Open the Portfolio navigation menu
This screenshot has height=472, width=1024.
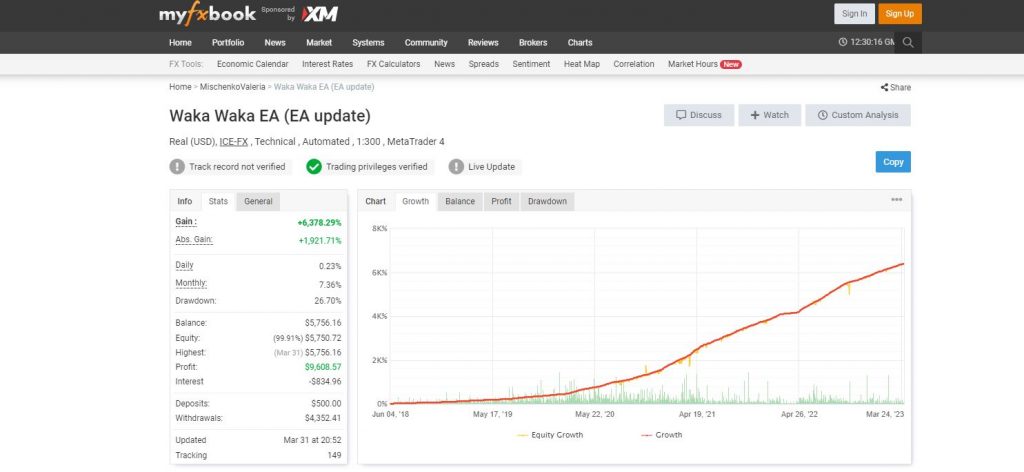pyautogui.click(x=228, y=42)
